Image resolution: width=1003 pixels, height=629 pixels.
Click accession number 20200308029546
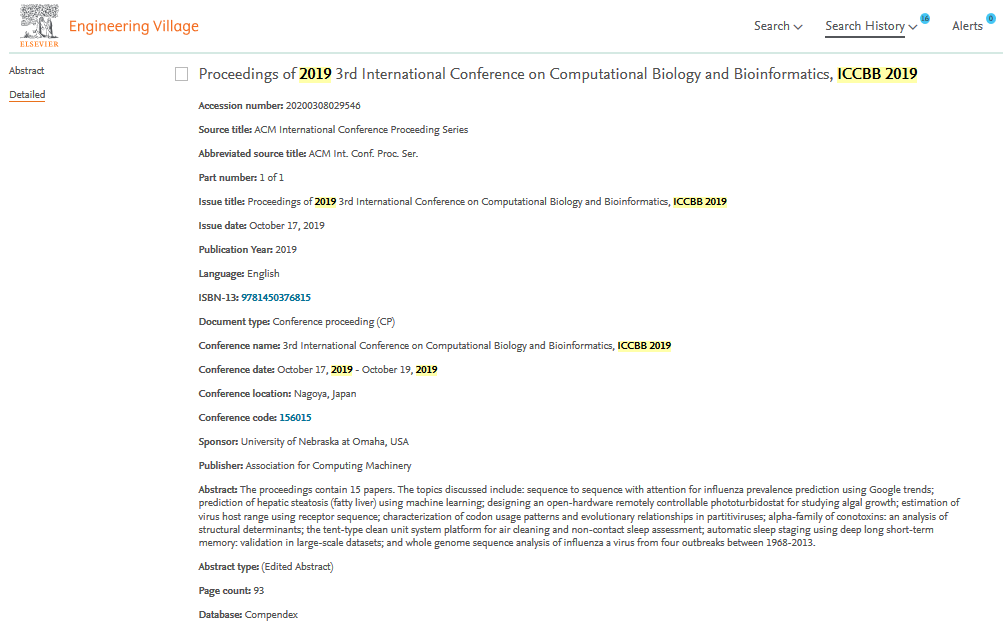(323, 106)
